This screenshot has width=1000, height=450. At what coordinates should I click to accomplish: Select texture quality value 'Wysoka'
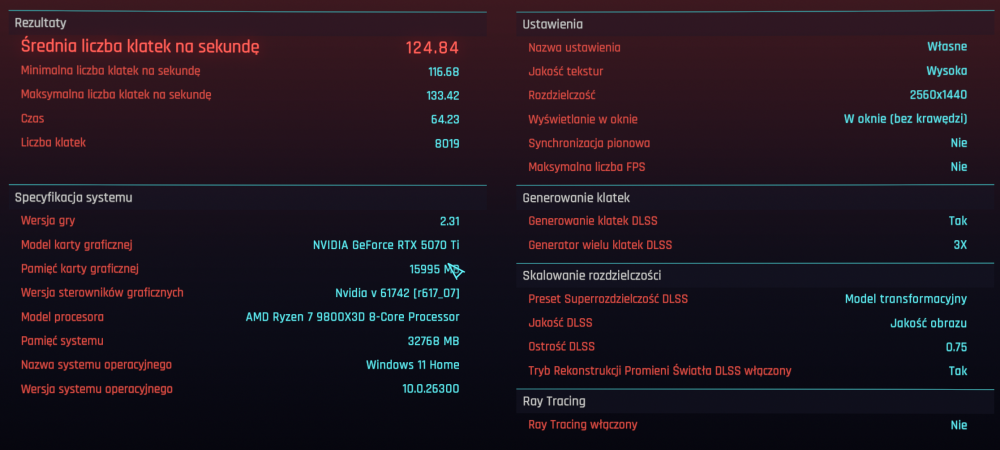(x=946, y=71)
